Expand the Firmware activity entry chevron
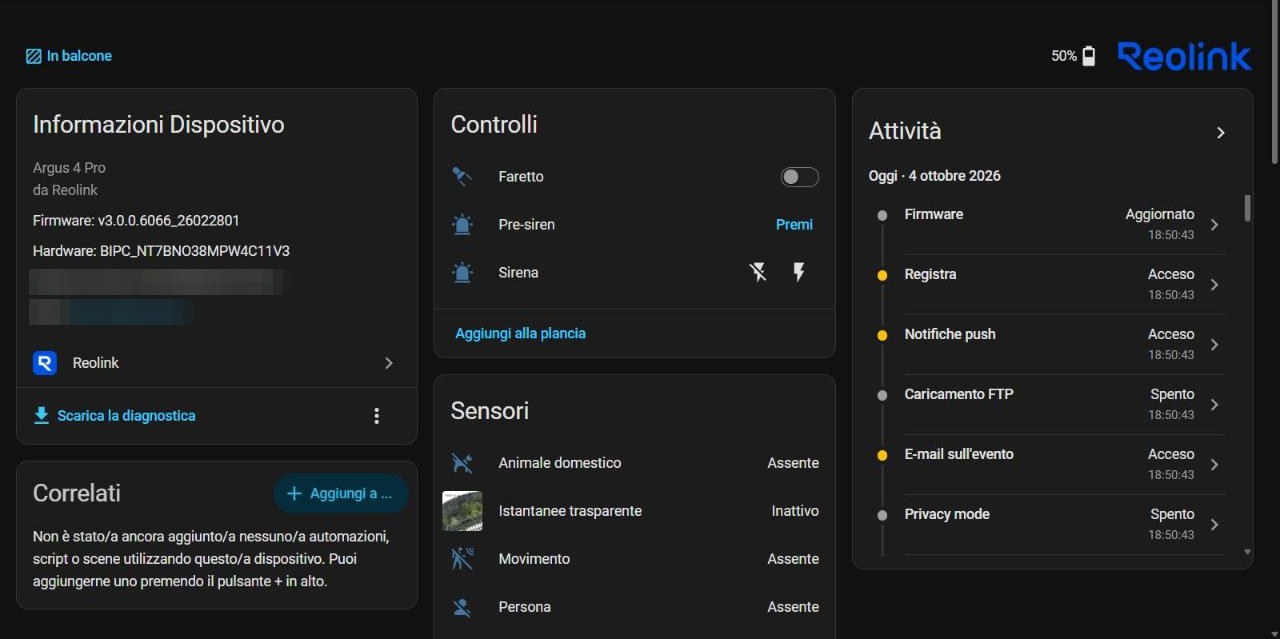1280x639 pixels. [1214, 225]
